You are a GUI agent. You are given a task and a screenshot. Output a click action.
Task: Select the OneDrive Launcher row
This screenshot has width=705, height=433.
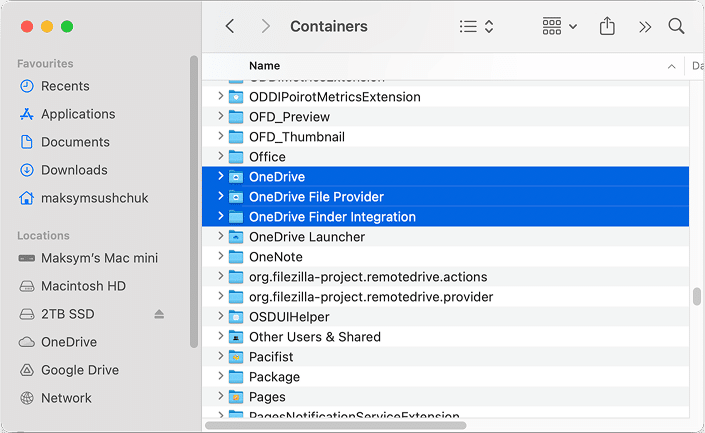(x=445, y=237)
